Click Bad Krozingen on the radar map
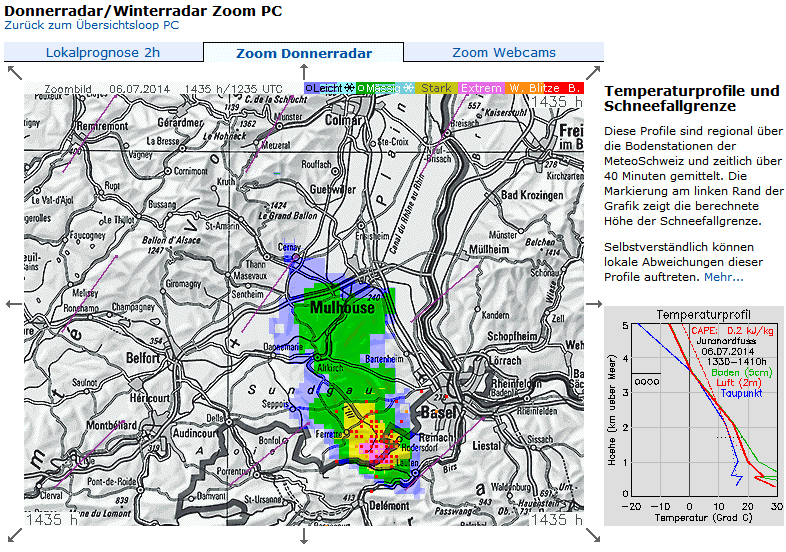This screenshot has width=786, height=552. click(x=532, y=195)
